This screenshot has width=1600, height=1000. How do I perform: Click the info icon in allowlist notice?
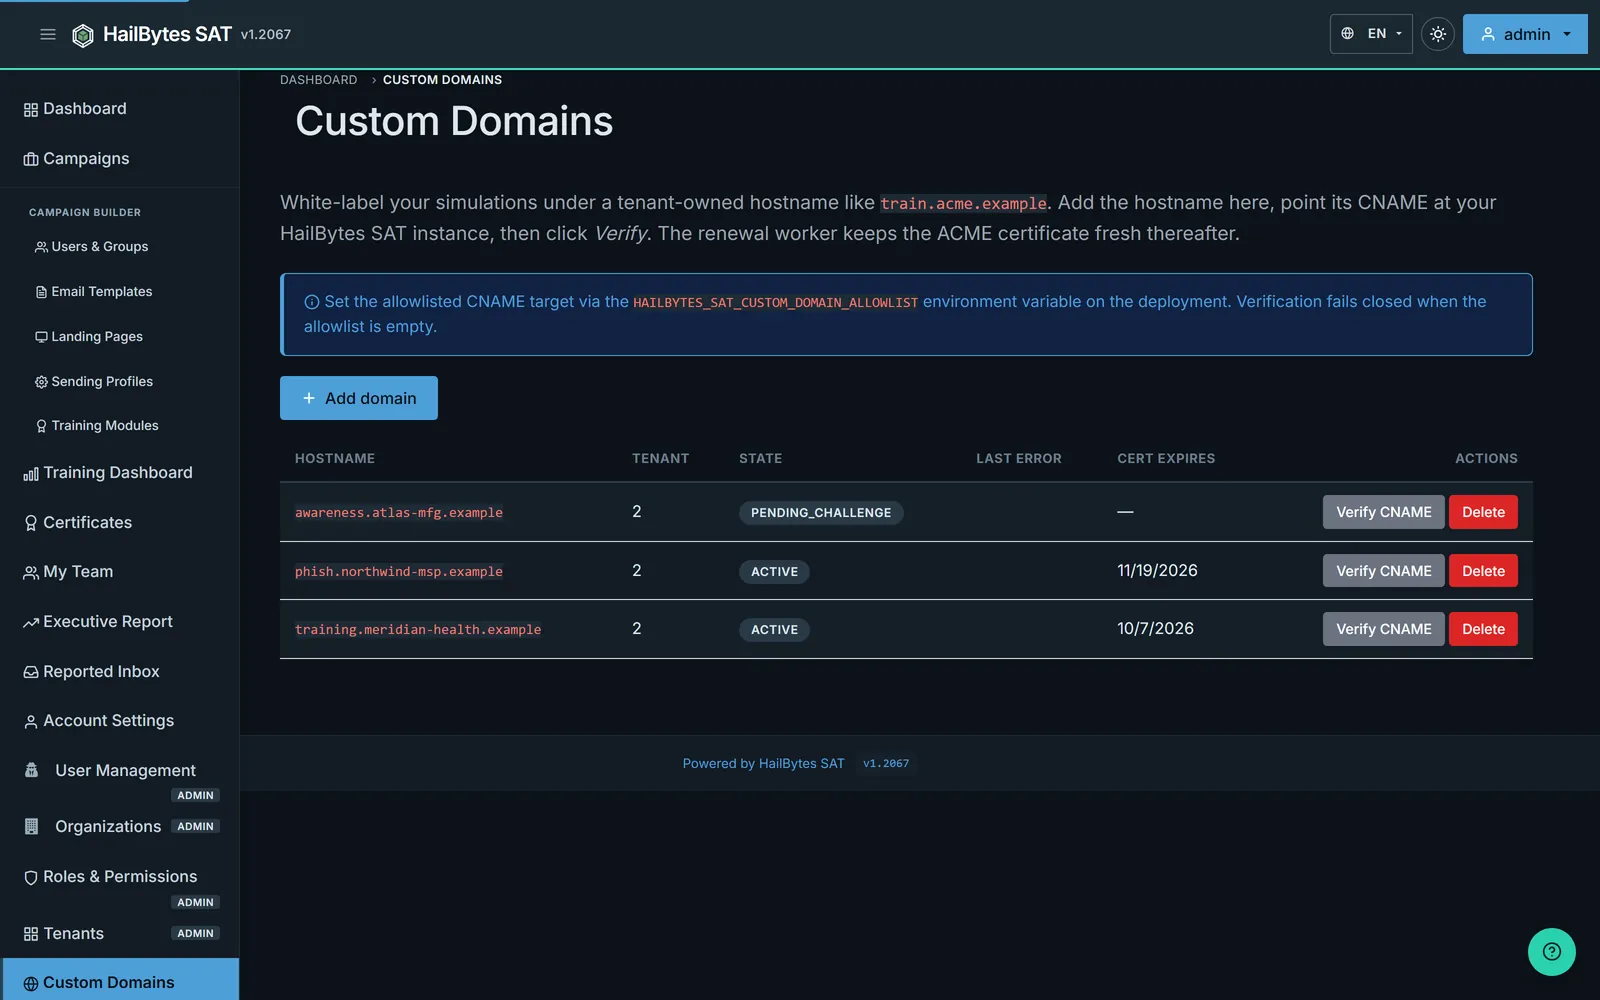312,302
